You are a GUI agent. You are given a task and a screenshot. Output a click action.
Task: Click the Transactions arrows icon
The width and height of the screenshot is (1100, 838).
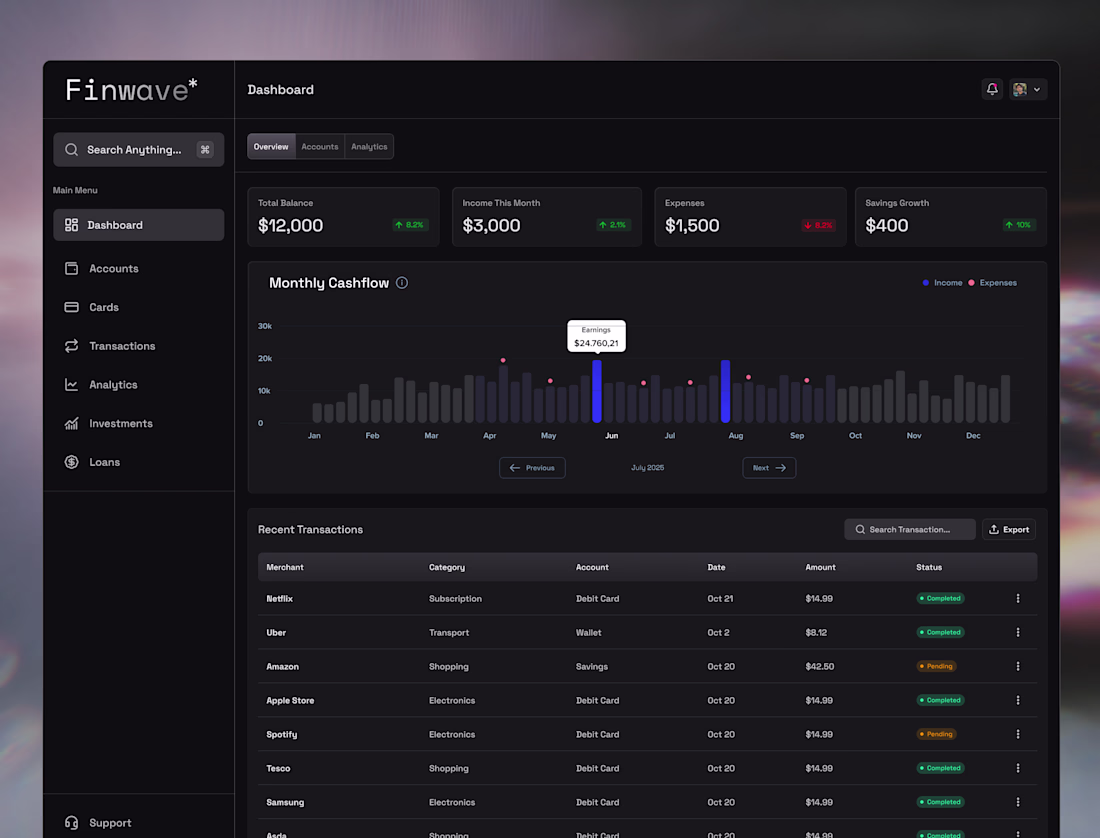coord(72,346)
